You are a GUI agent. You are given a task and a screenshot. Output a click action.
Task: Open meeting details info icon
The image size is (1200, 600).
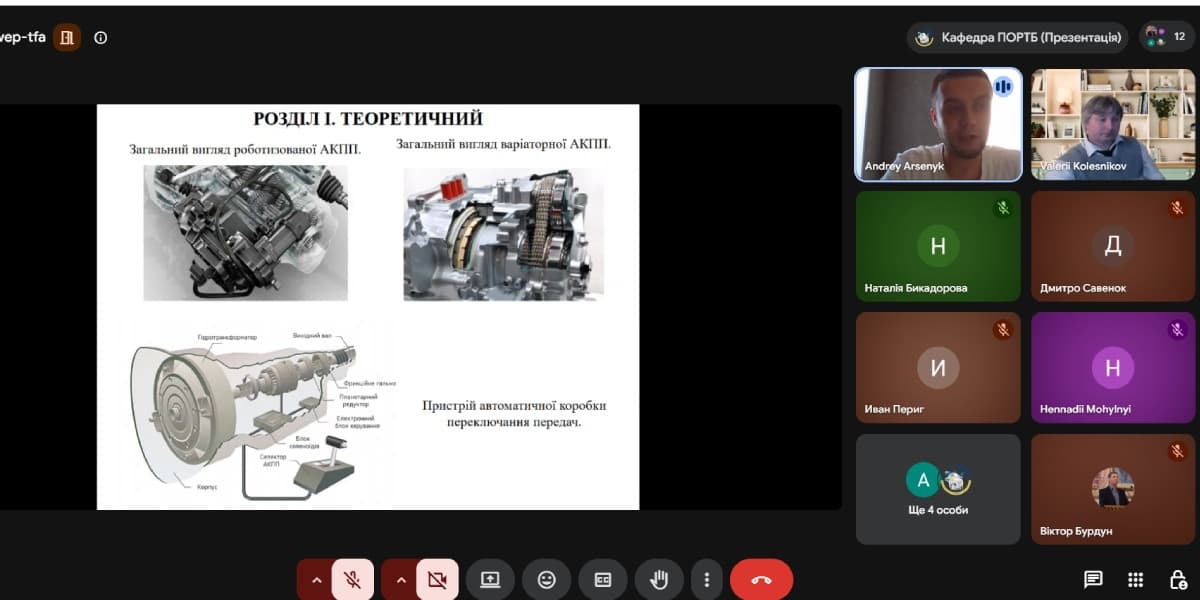(100, 38)
